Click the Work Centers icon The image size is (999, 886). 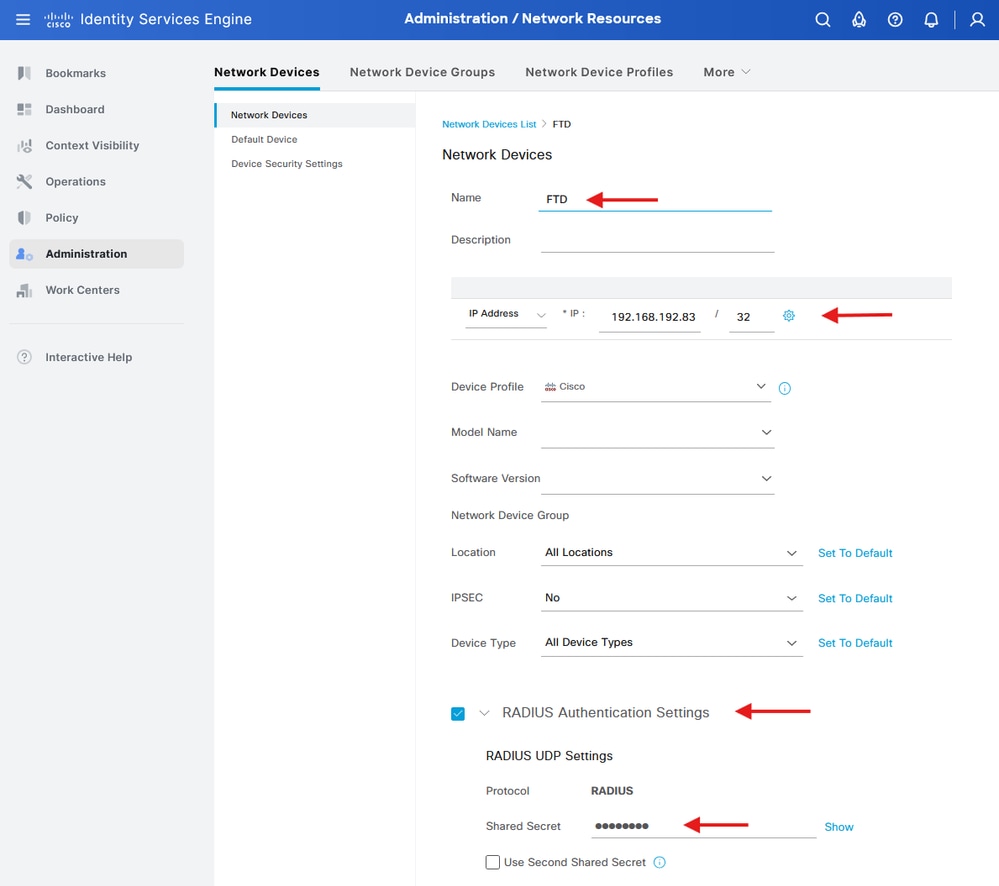pyautogui.click(x=24, y=290)
